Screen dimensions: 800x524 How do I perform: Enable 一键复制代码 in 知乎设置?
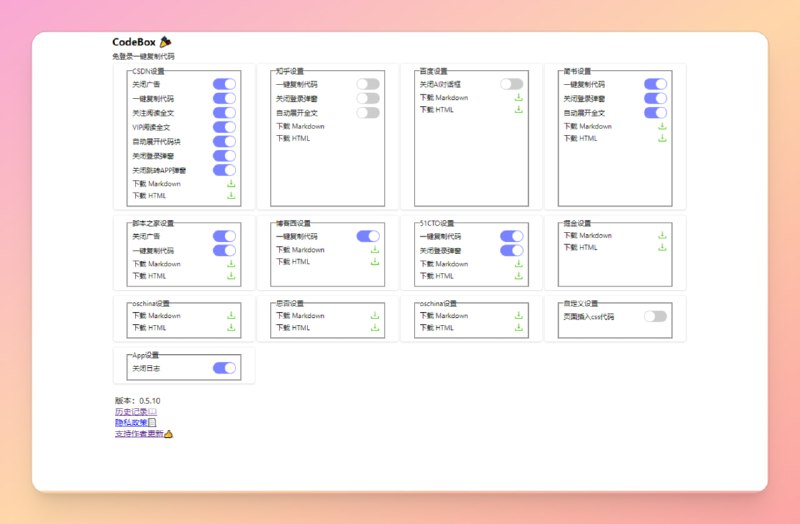click(368, 85)
